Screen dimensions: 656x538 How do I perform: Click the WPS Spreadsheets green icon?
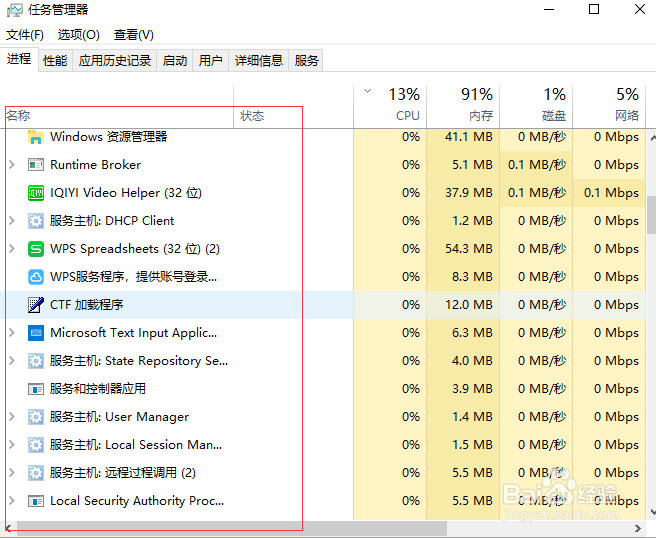(x=36, y=249)
